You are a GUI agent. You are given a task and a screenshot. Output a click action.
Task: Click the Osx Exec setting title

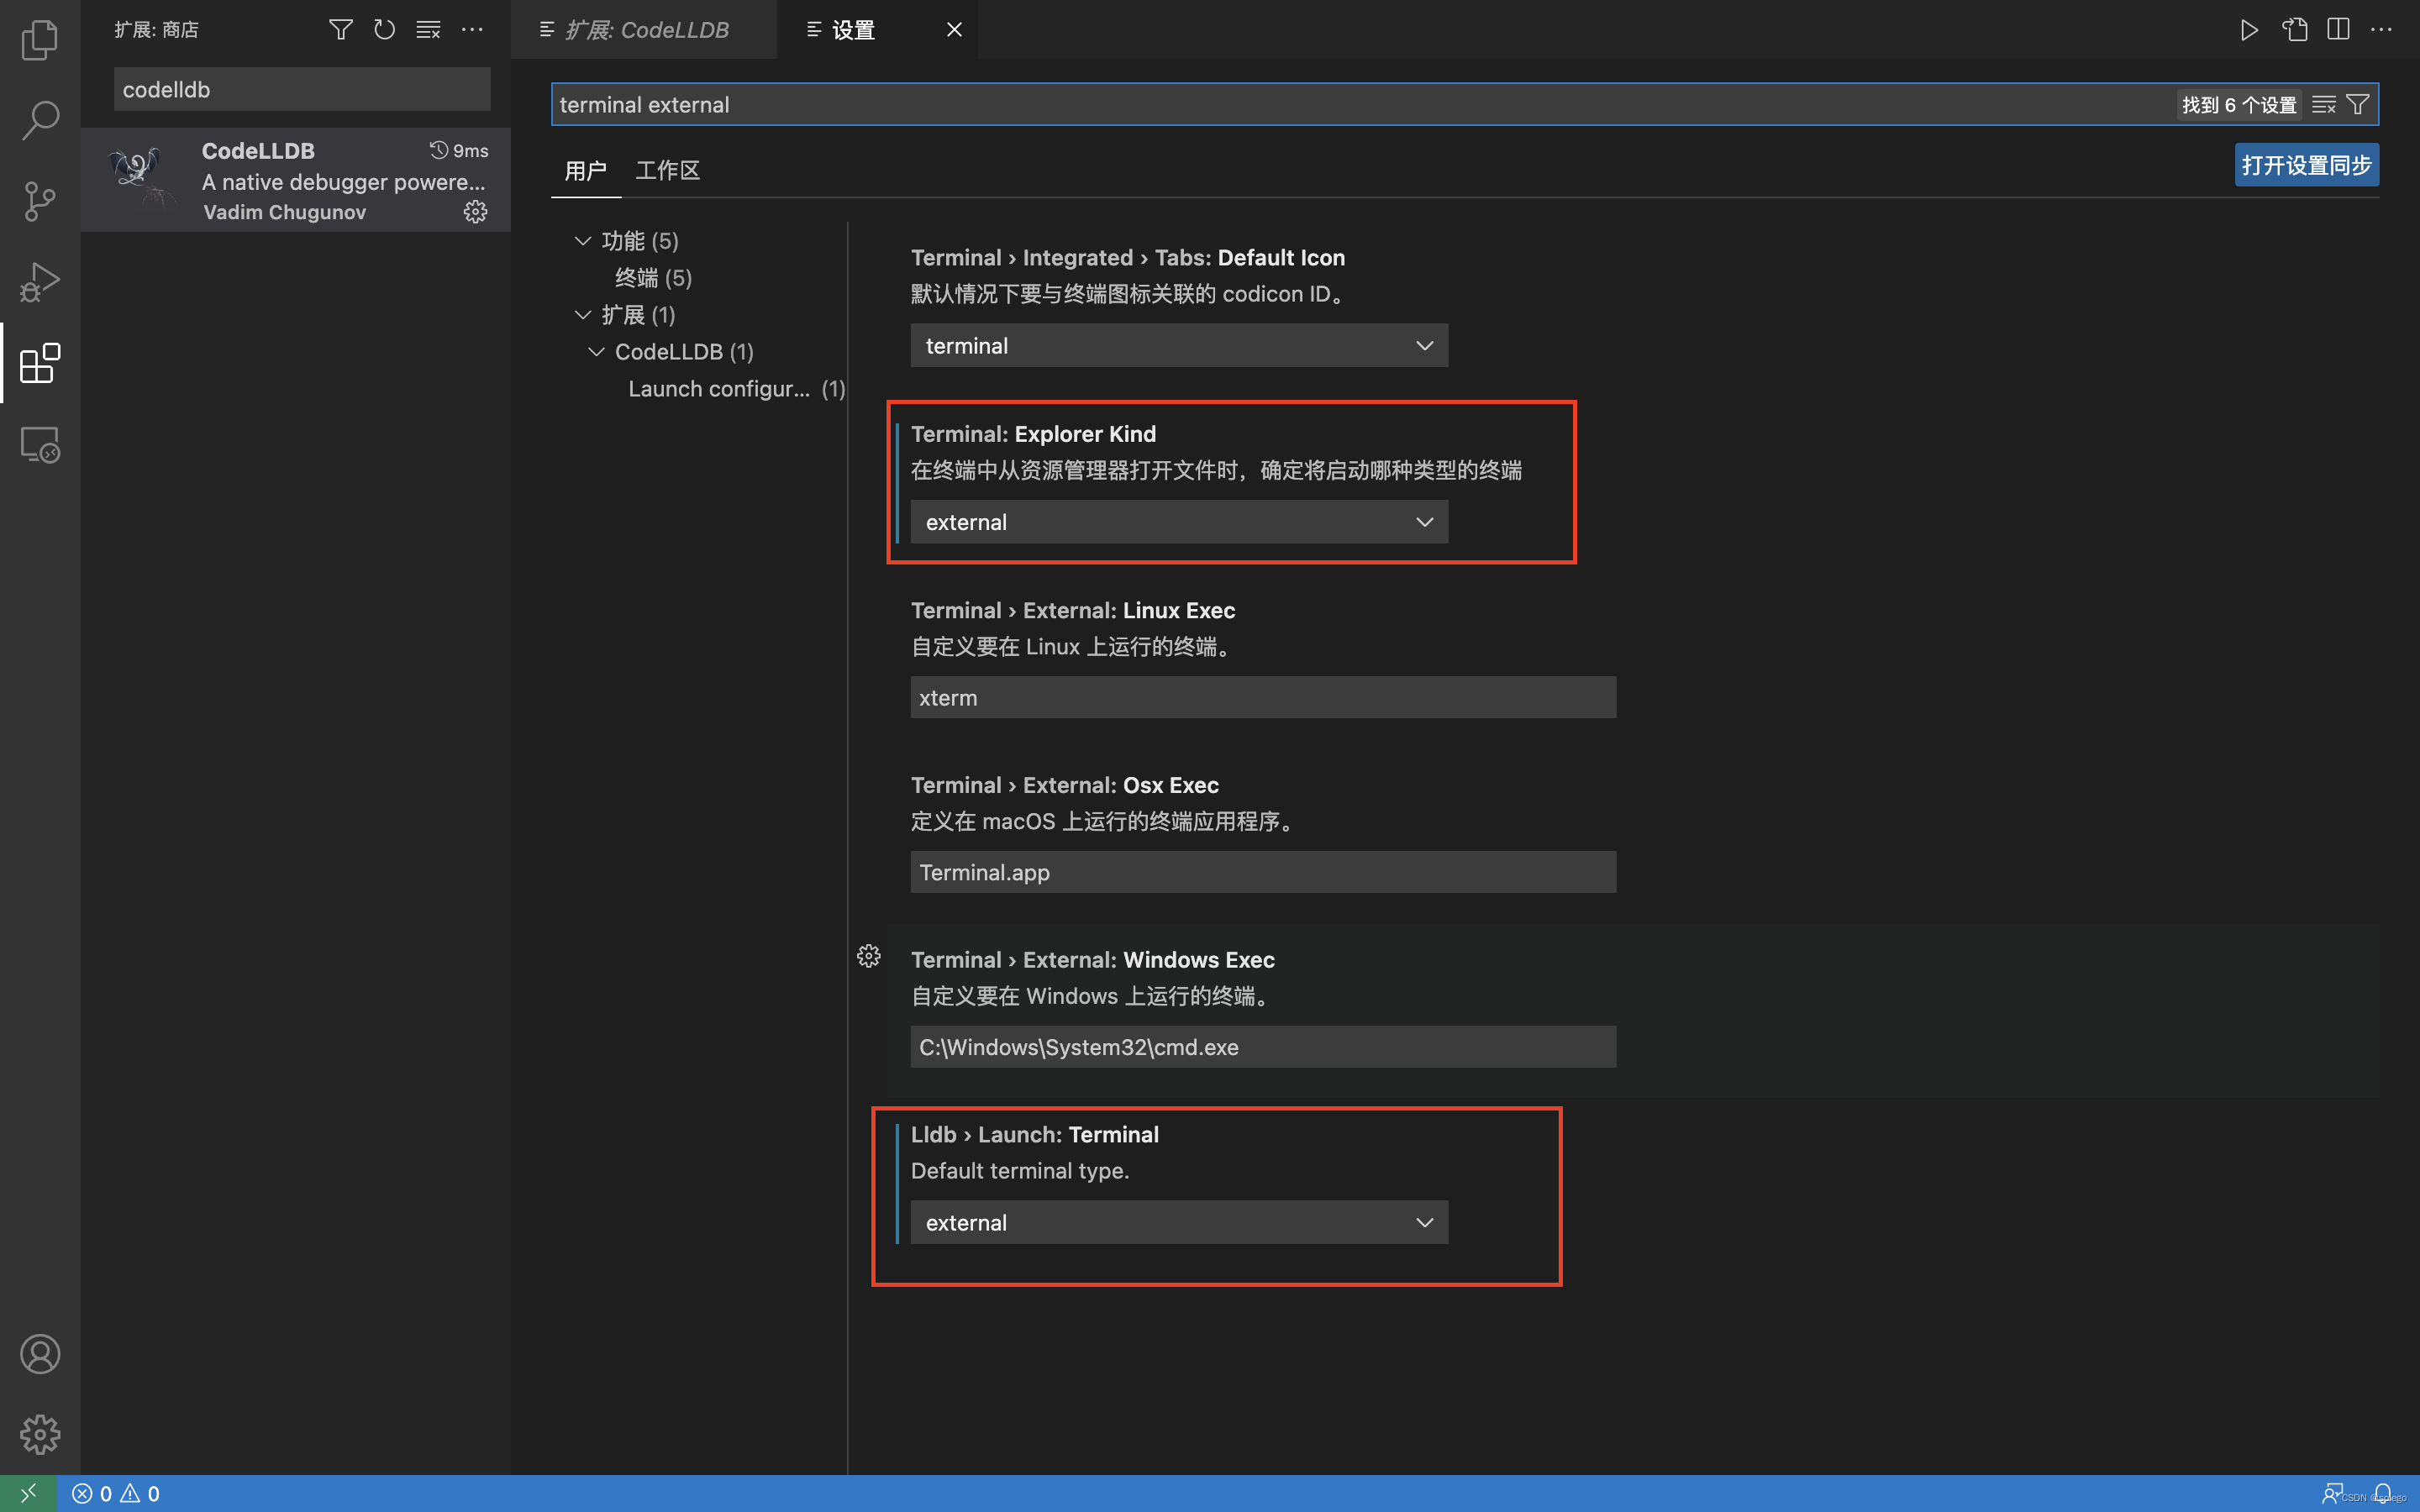coord(1064,785)
